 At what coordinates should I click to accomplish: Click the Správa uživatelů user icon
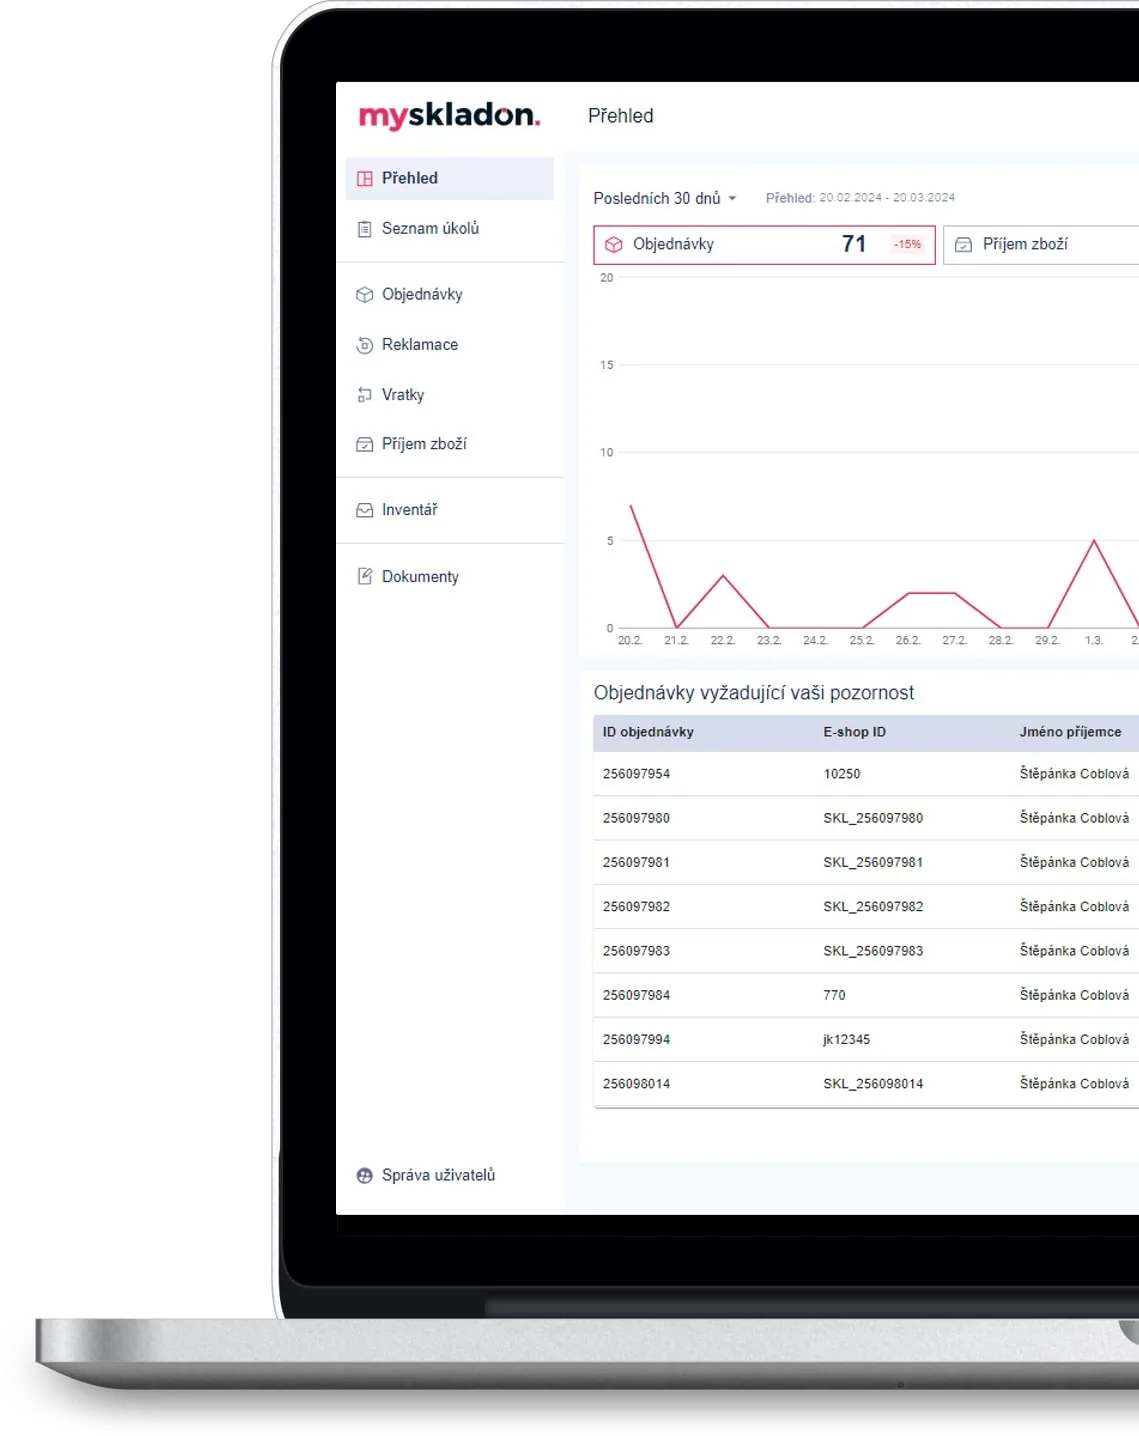(365, 1175)
